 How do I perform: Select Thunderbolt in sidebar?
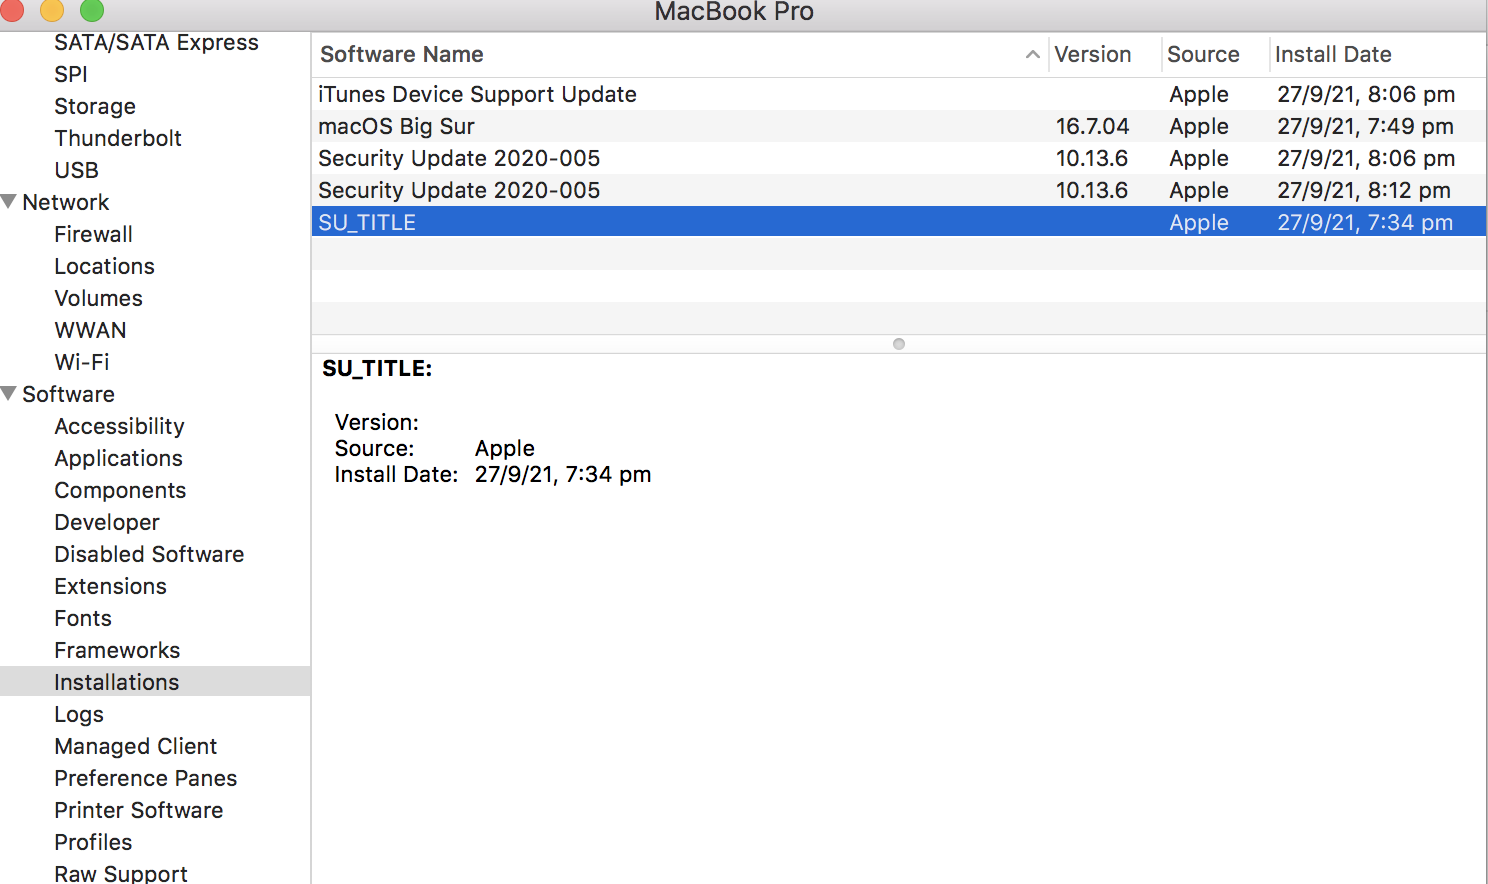pyautogui.click(x=118, y=138)
